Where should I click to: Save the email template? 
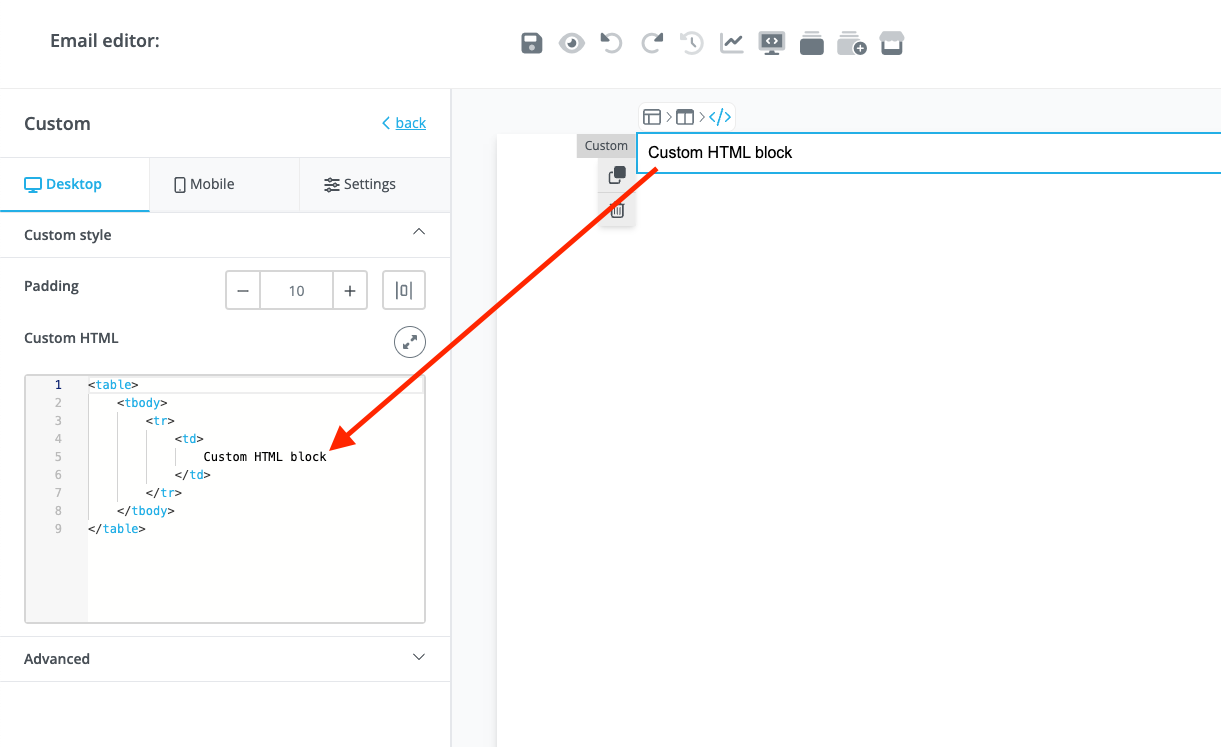(x=531, y=43)
